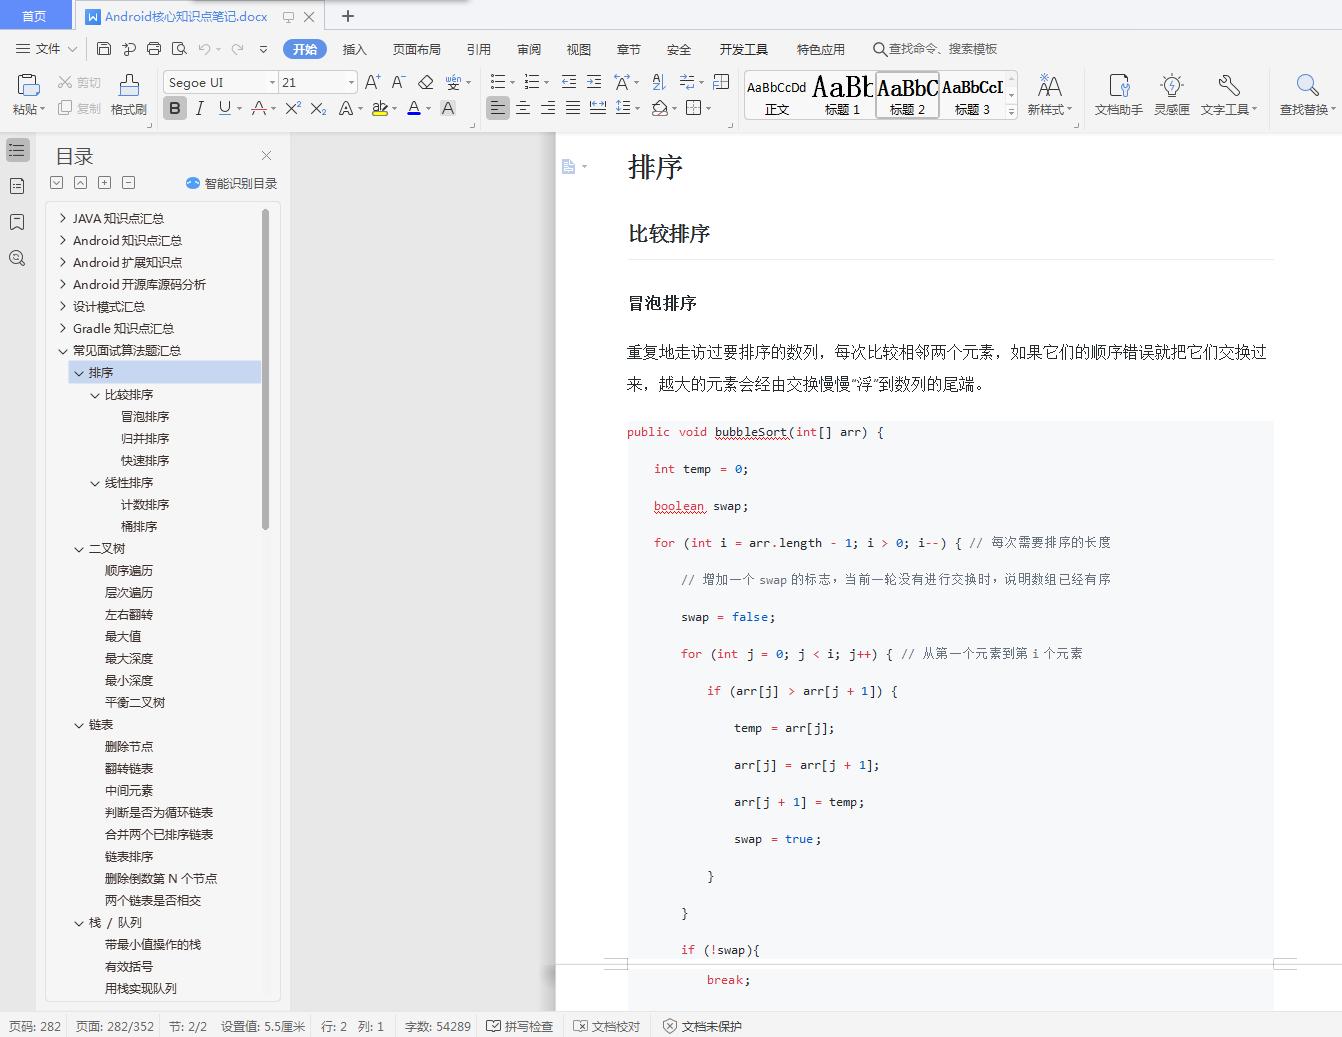Collapse the 二叉树 outline section
This screenshot has height=1037, width=1342.
(x=79, y=548)
